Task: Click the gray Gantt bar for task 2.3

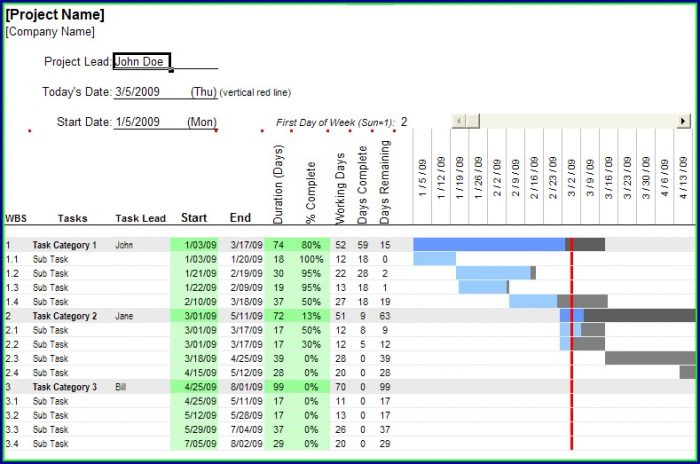Action: pyautogui.click(x=650, y=358)
